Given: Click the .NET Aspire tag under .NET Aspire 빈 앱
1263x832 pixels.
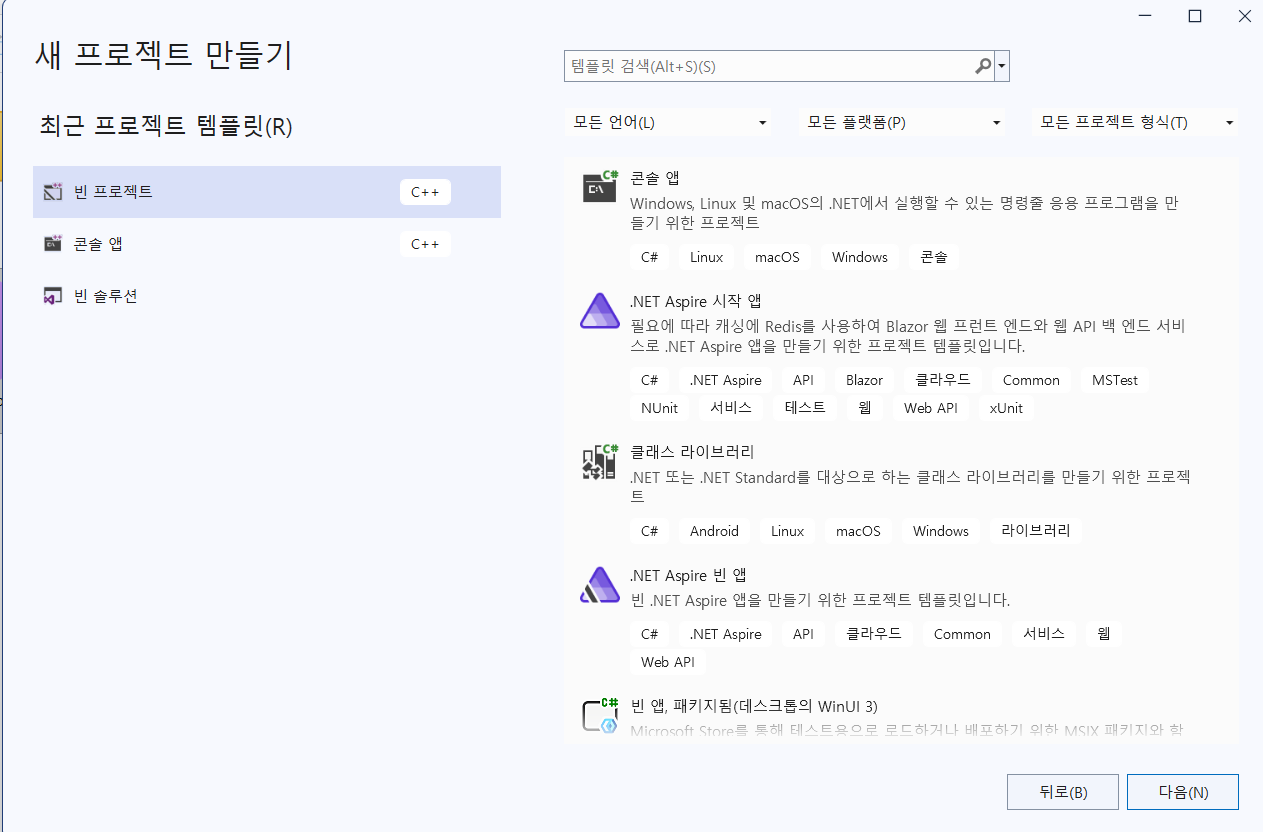Looking at the screenshot, I should [726, 634].
